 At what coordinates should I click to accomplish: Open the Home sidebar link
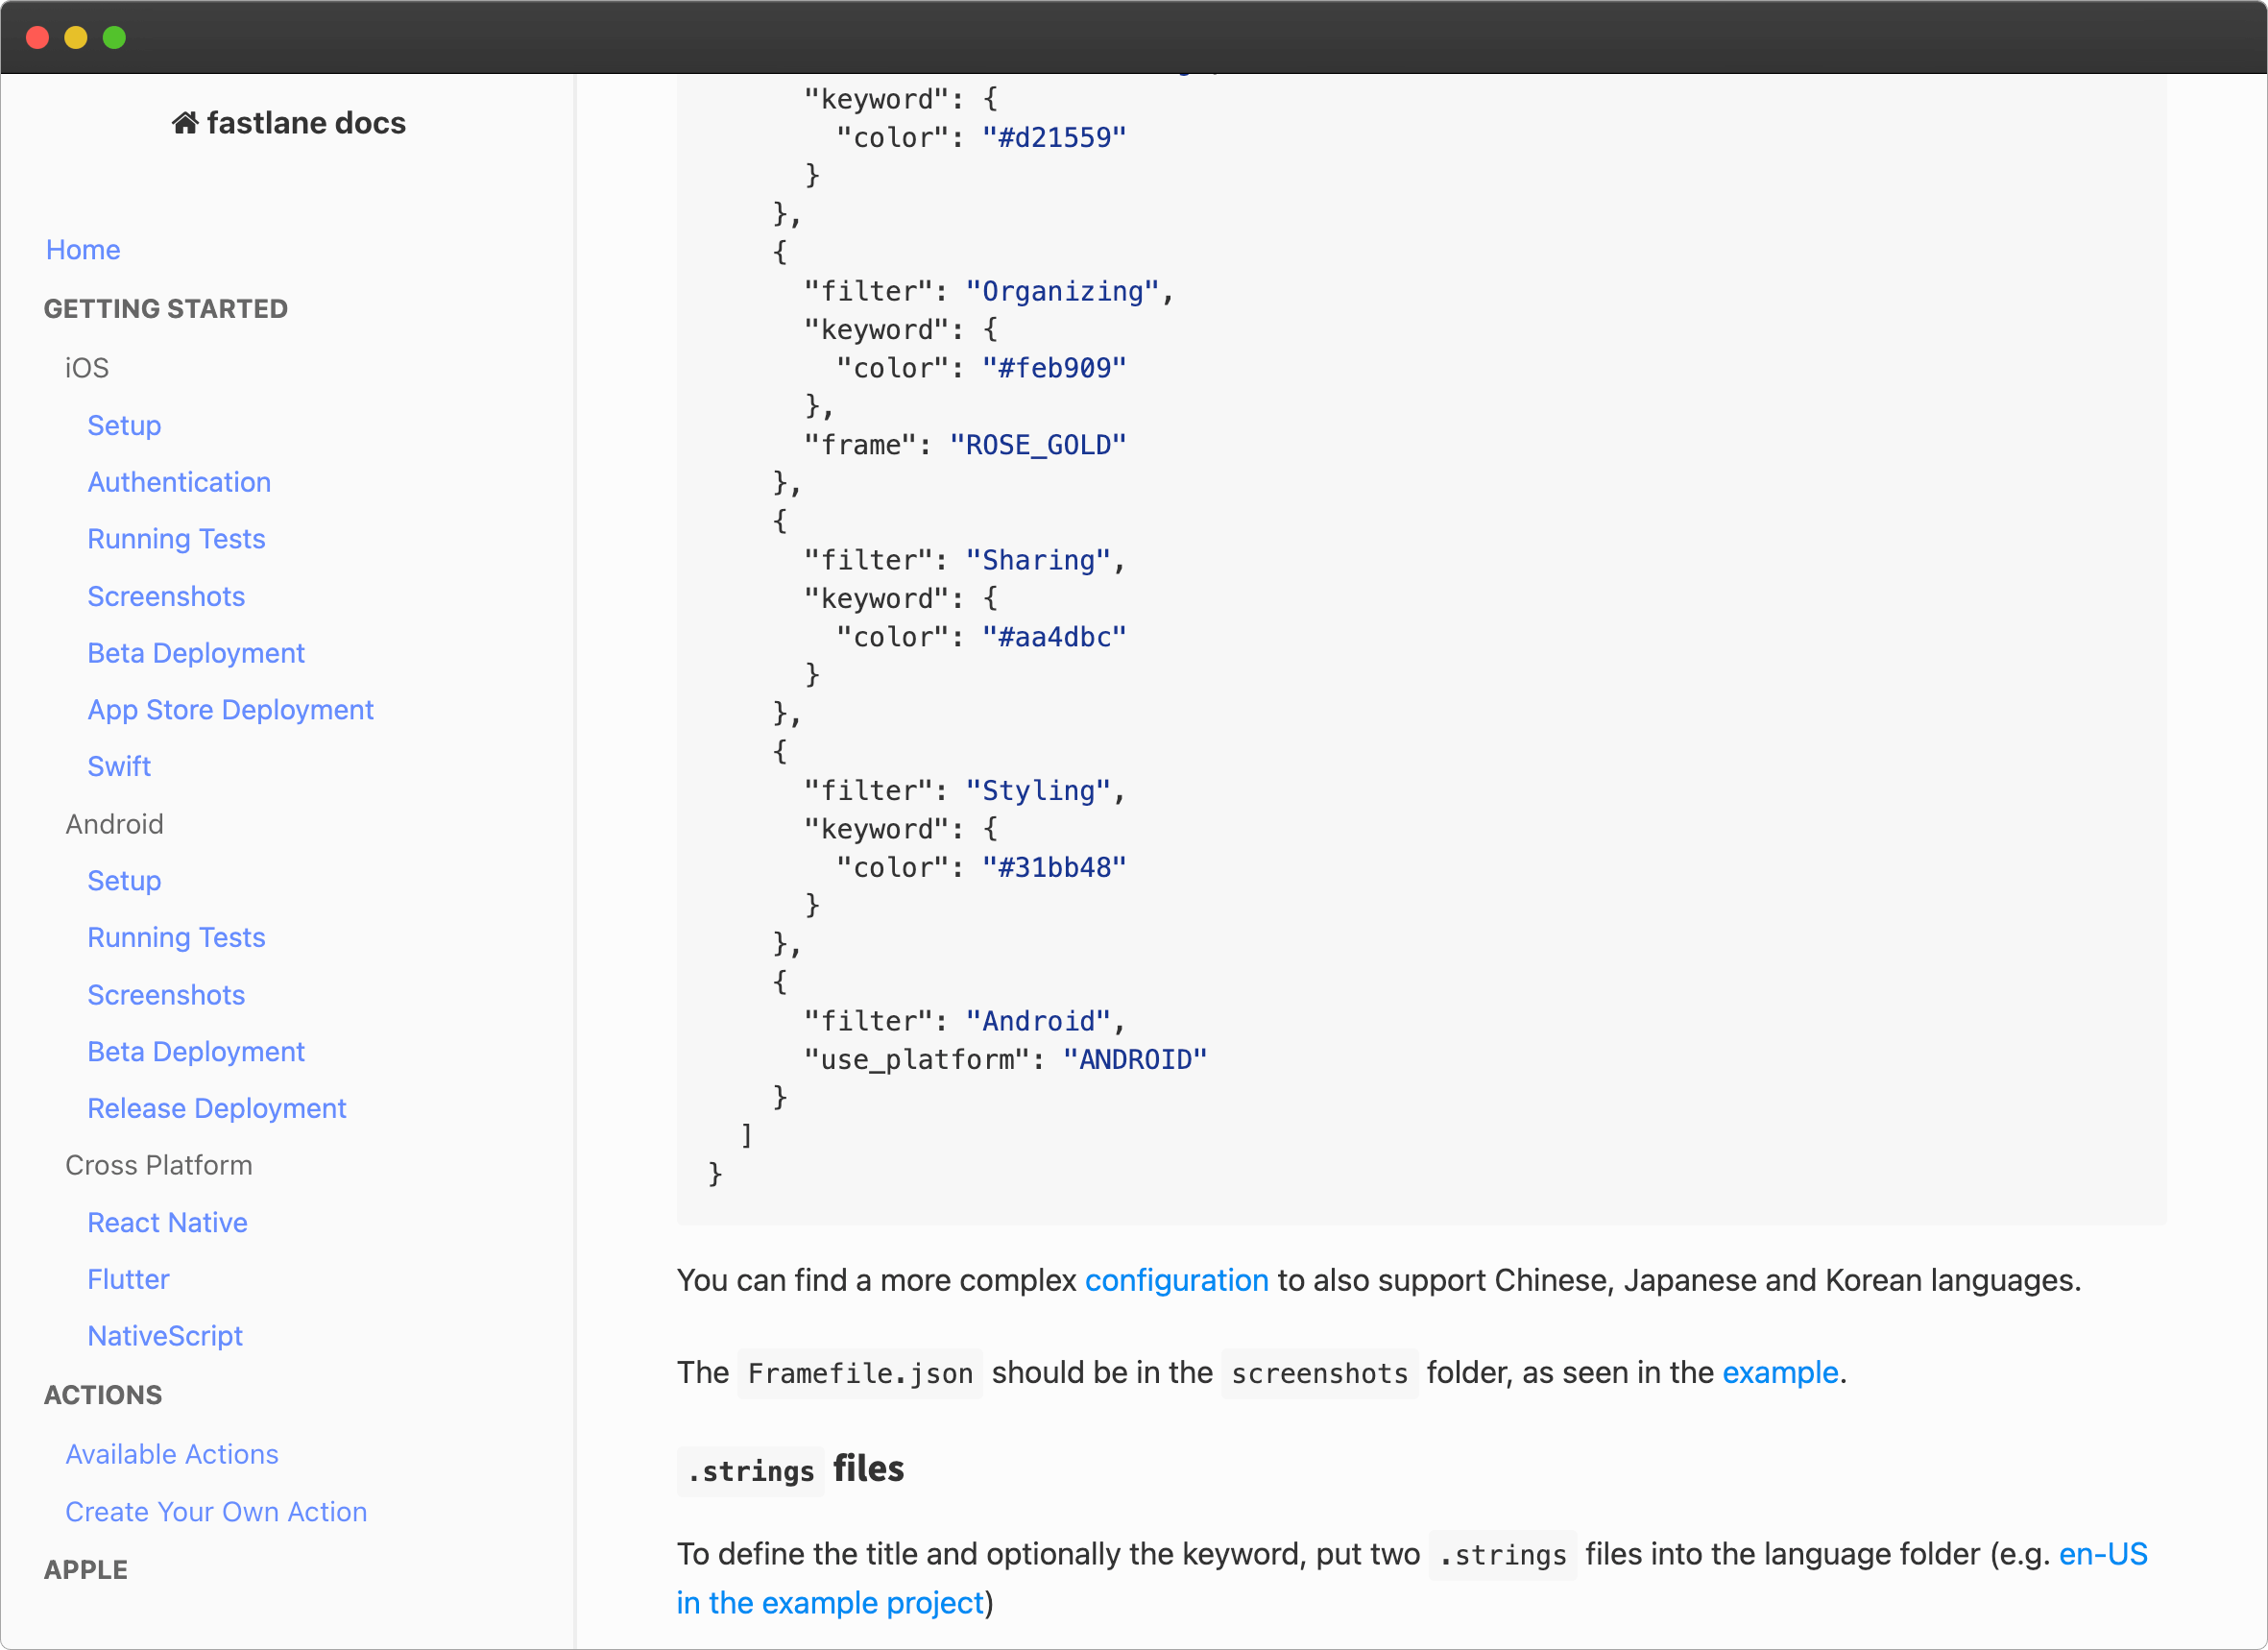click(x=83, y=250)
